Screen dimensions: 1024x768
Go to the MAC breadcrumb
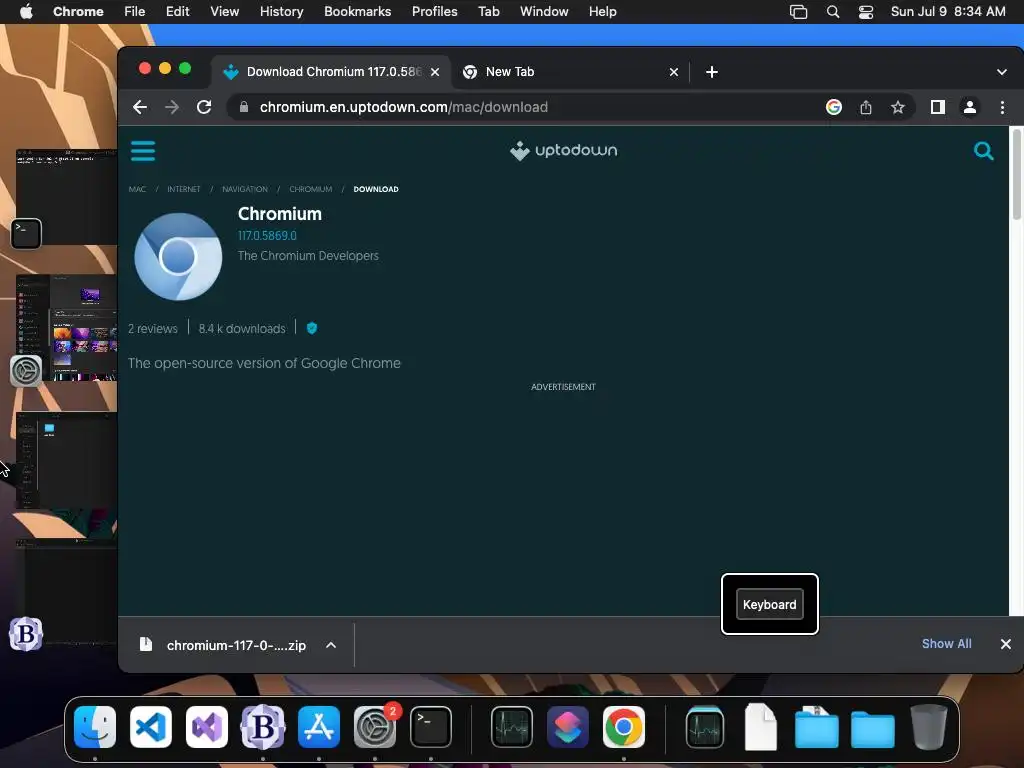137,189
